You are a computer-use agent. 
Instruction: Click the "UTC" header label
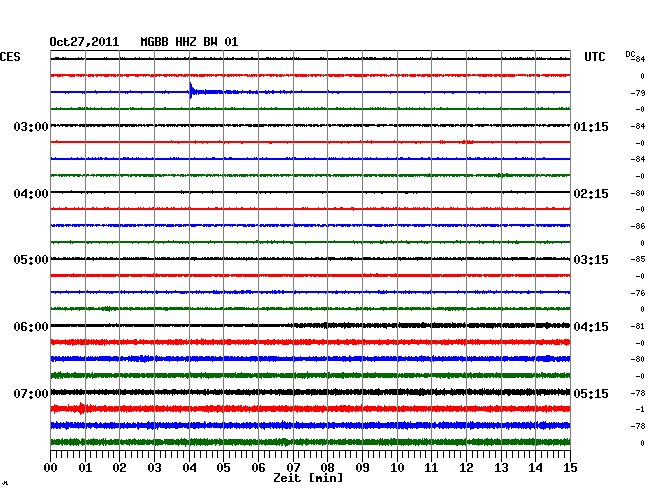tap(595, 57)
